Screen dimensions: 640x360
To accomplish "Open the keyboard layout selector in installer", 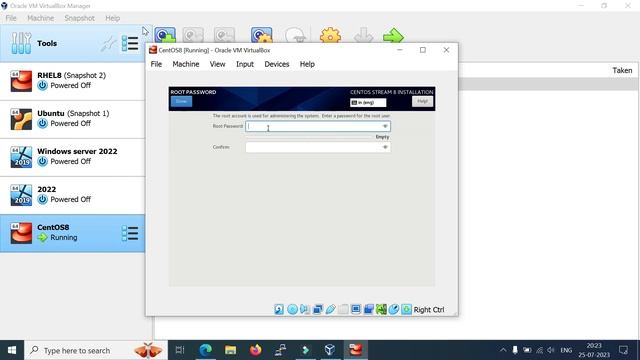I will [368, 102].
